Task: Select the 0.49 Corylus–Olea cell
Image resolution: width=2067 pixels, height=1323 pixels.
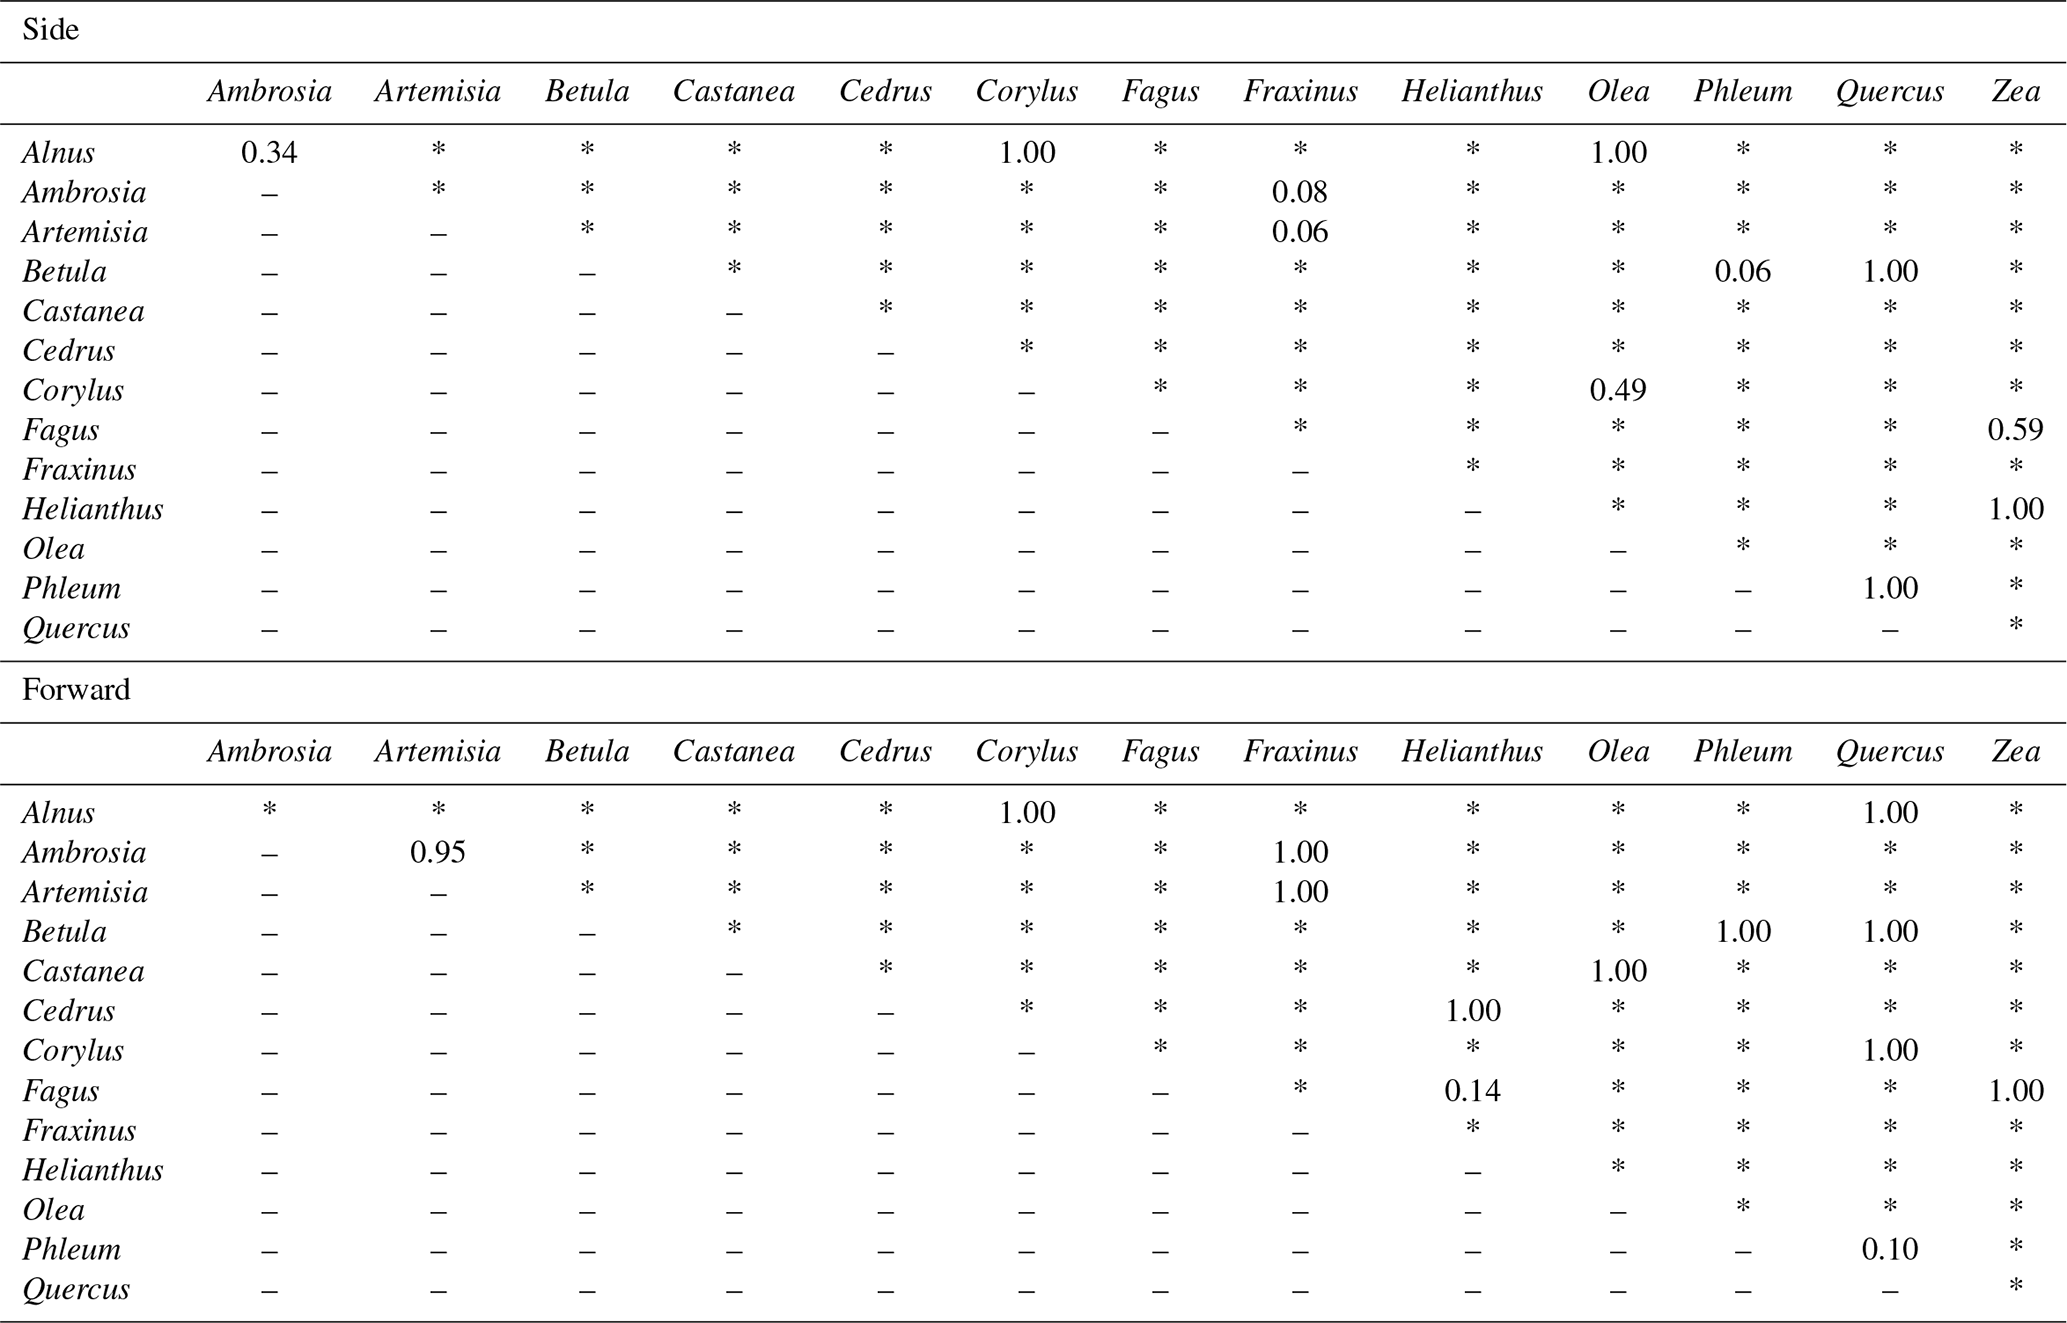Action: tap(1618, 390)
